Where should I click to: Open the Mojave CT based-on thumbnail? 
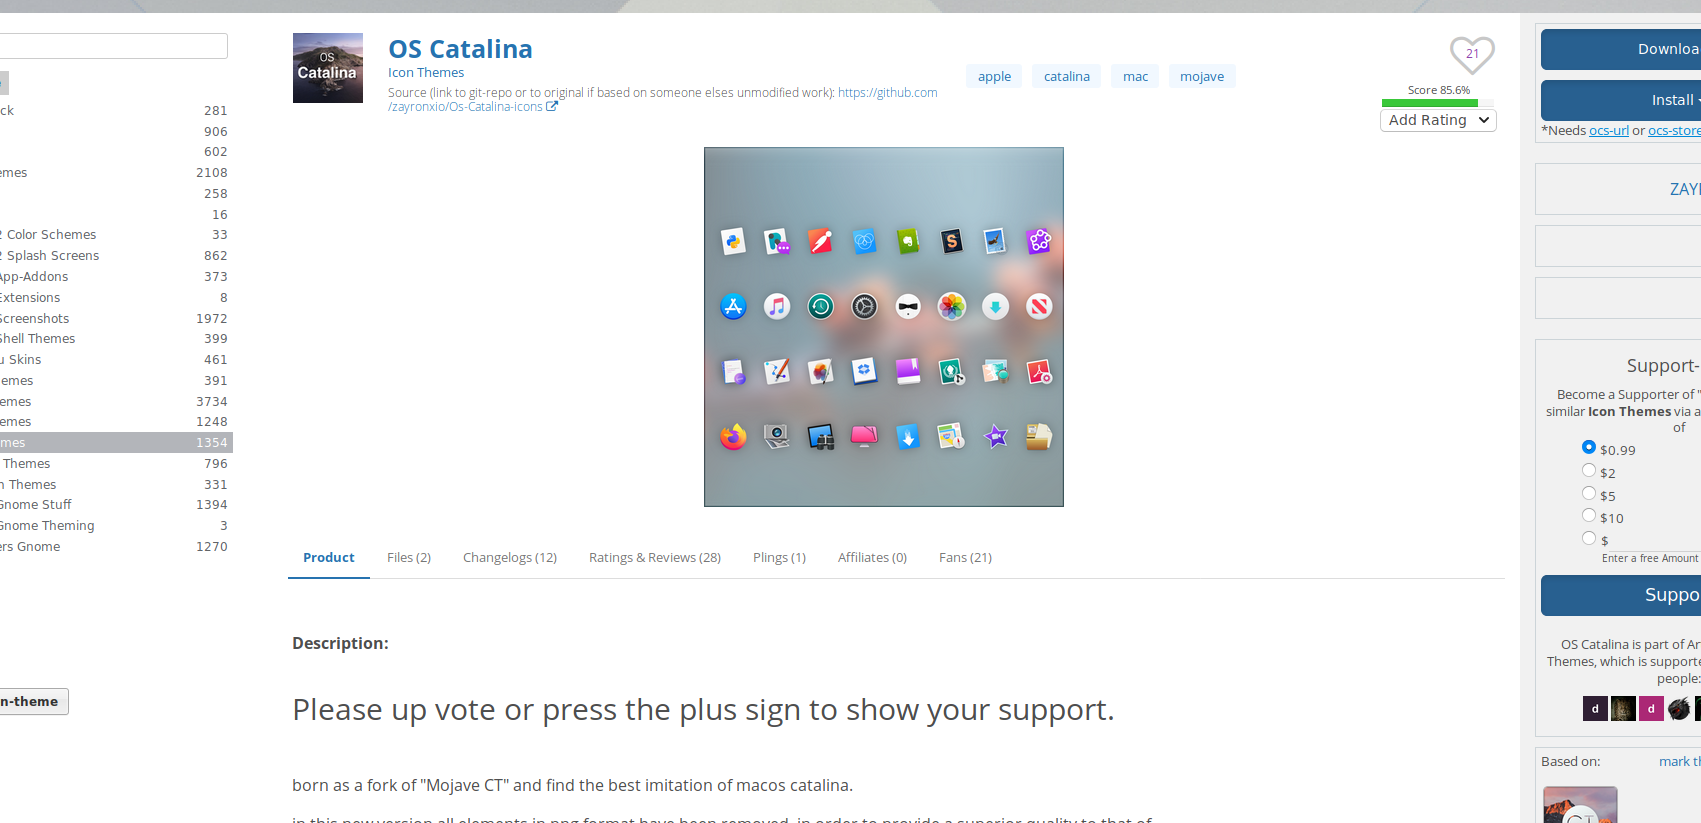click(1580, 805)
